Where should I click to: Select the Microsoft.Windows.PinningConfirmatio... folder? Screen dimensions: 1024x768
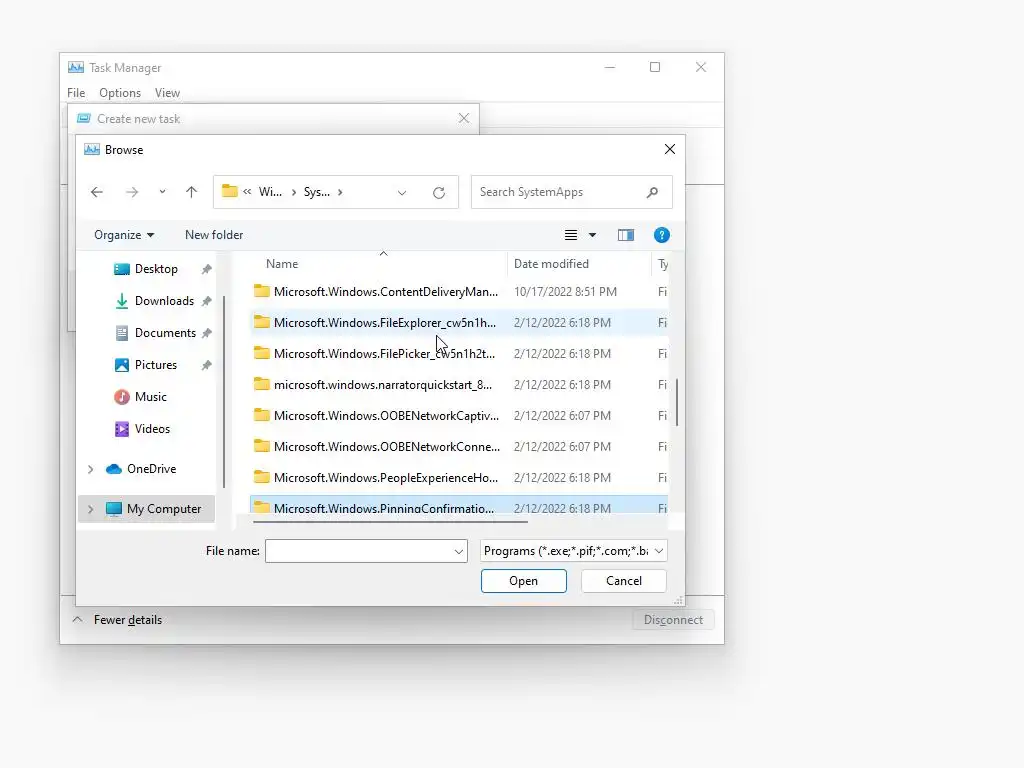pos(383,507)
